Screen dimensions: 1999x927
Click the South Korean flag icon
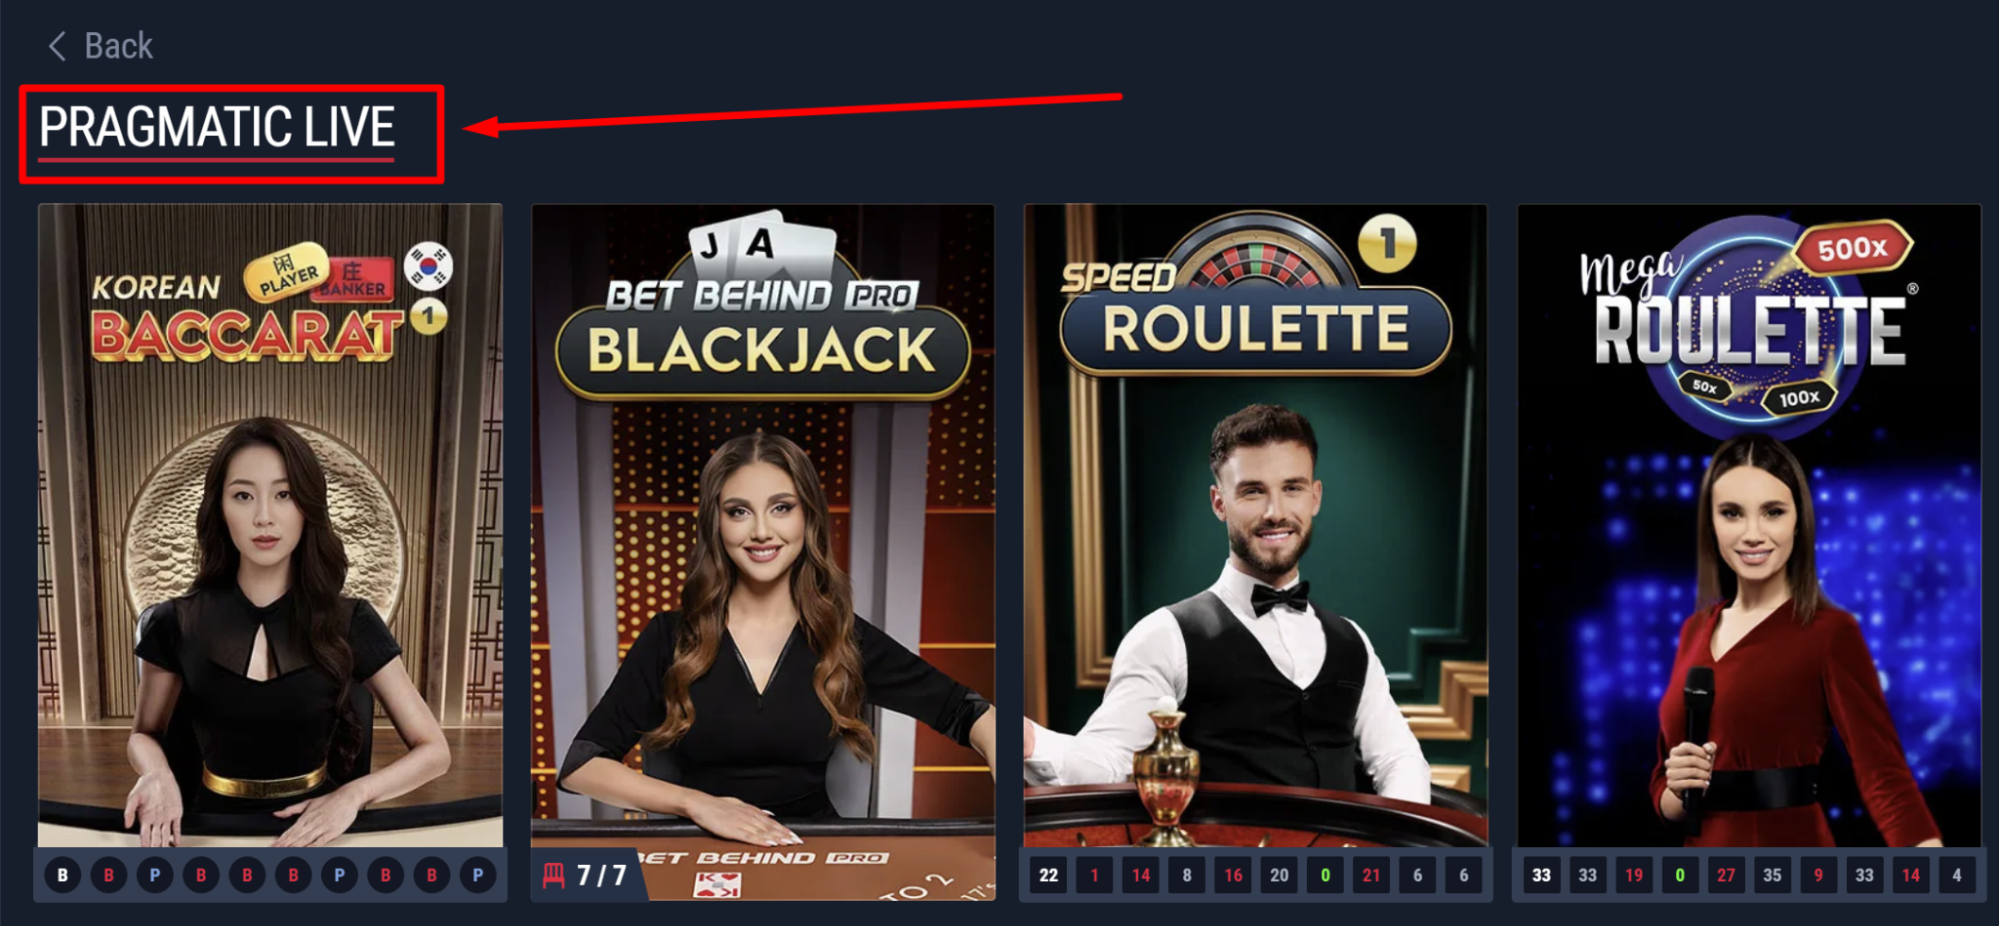428,266
